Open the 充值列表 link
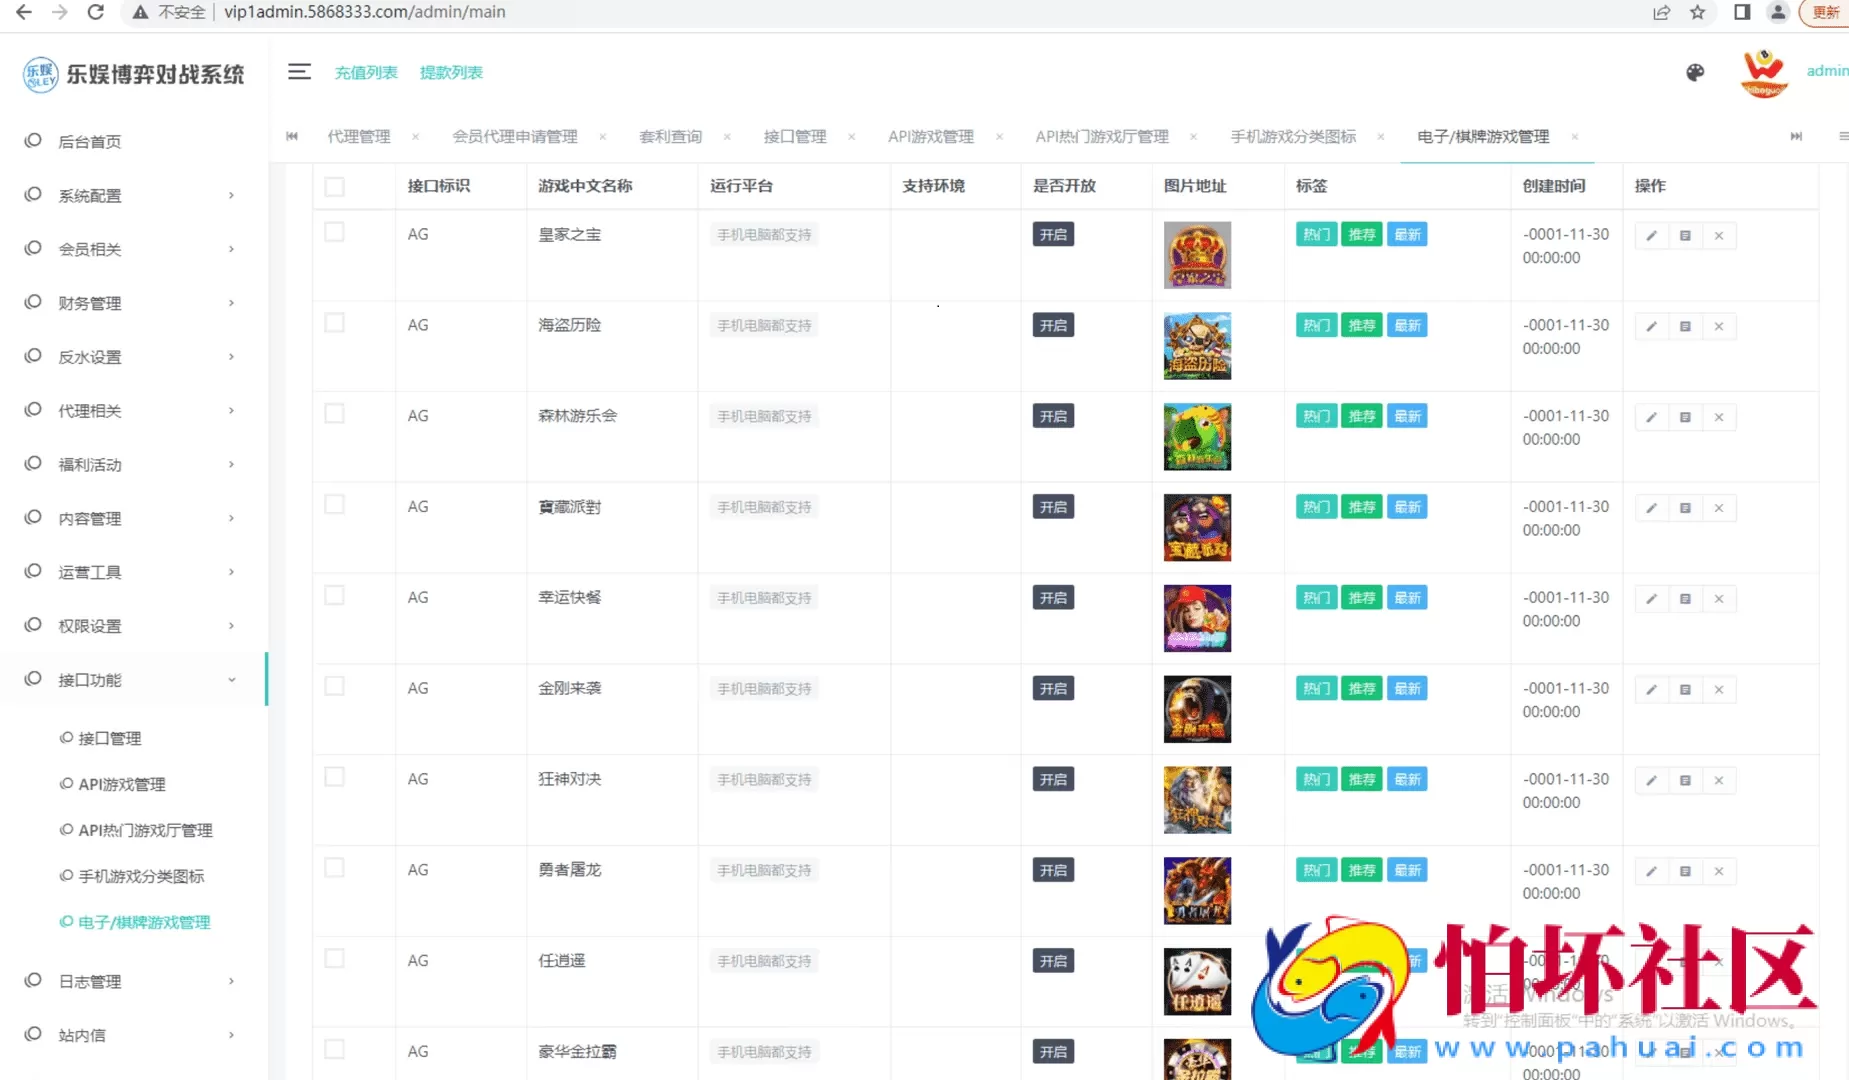 point(366,72)
